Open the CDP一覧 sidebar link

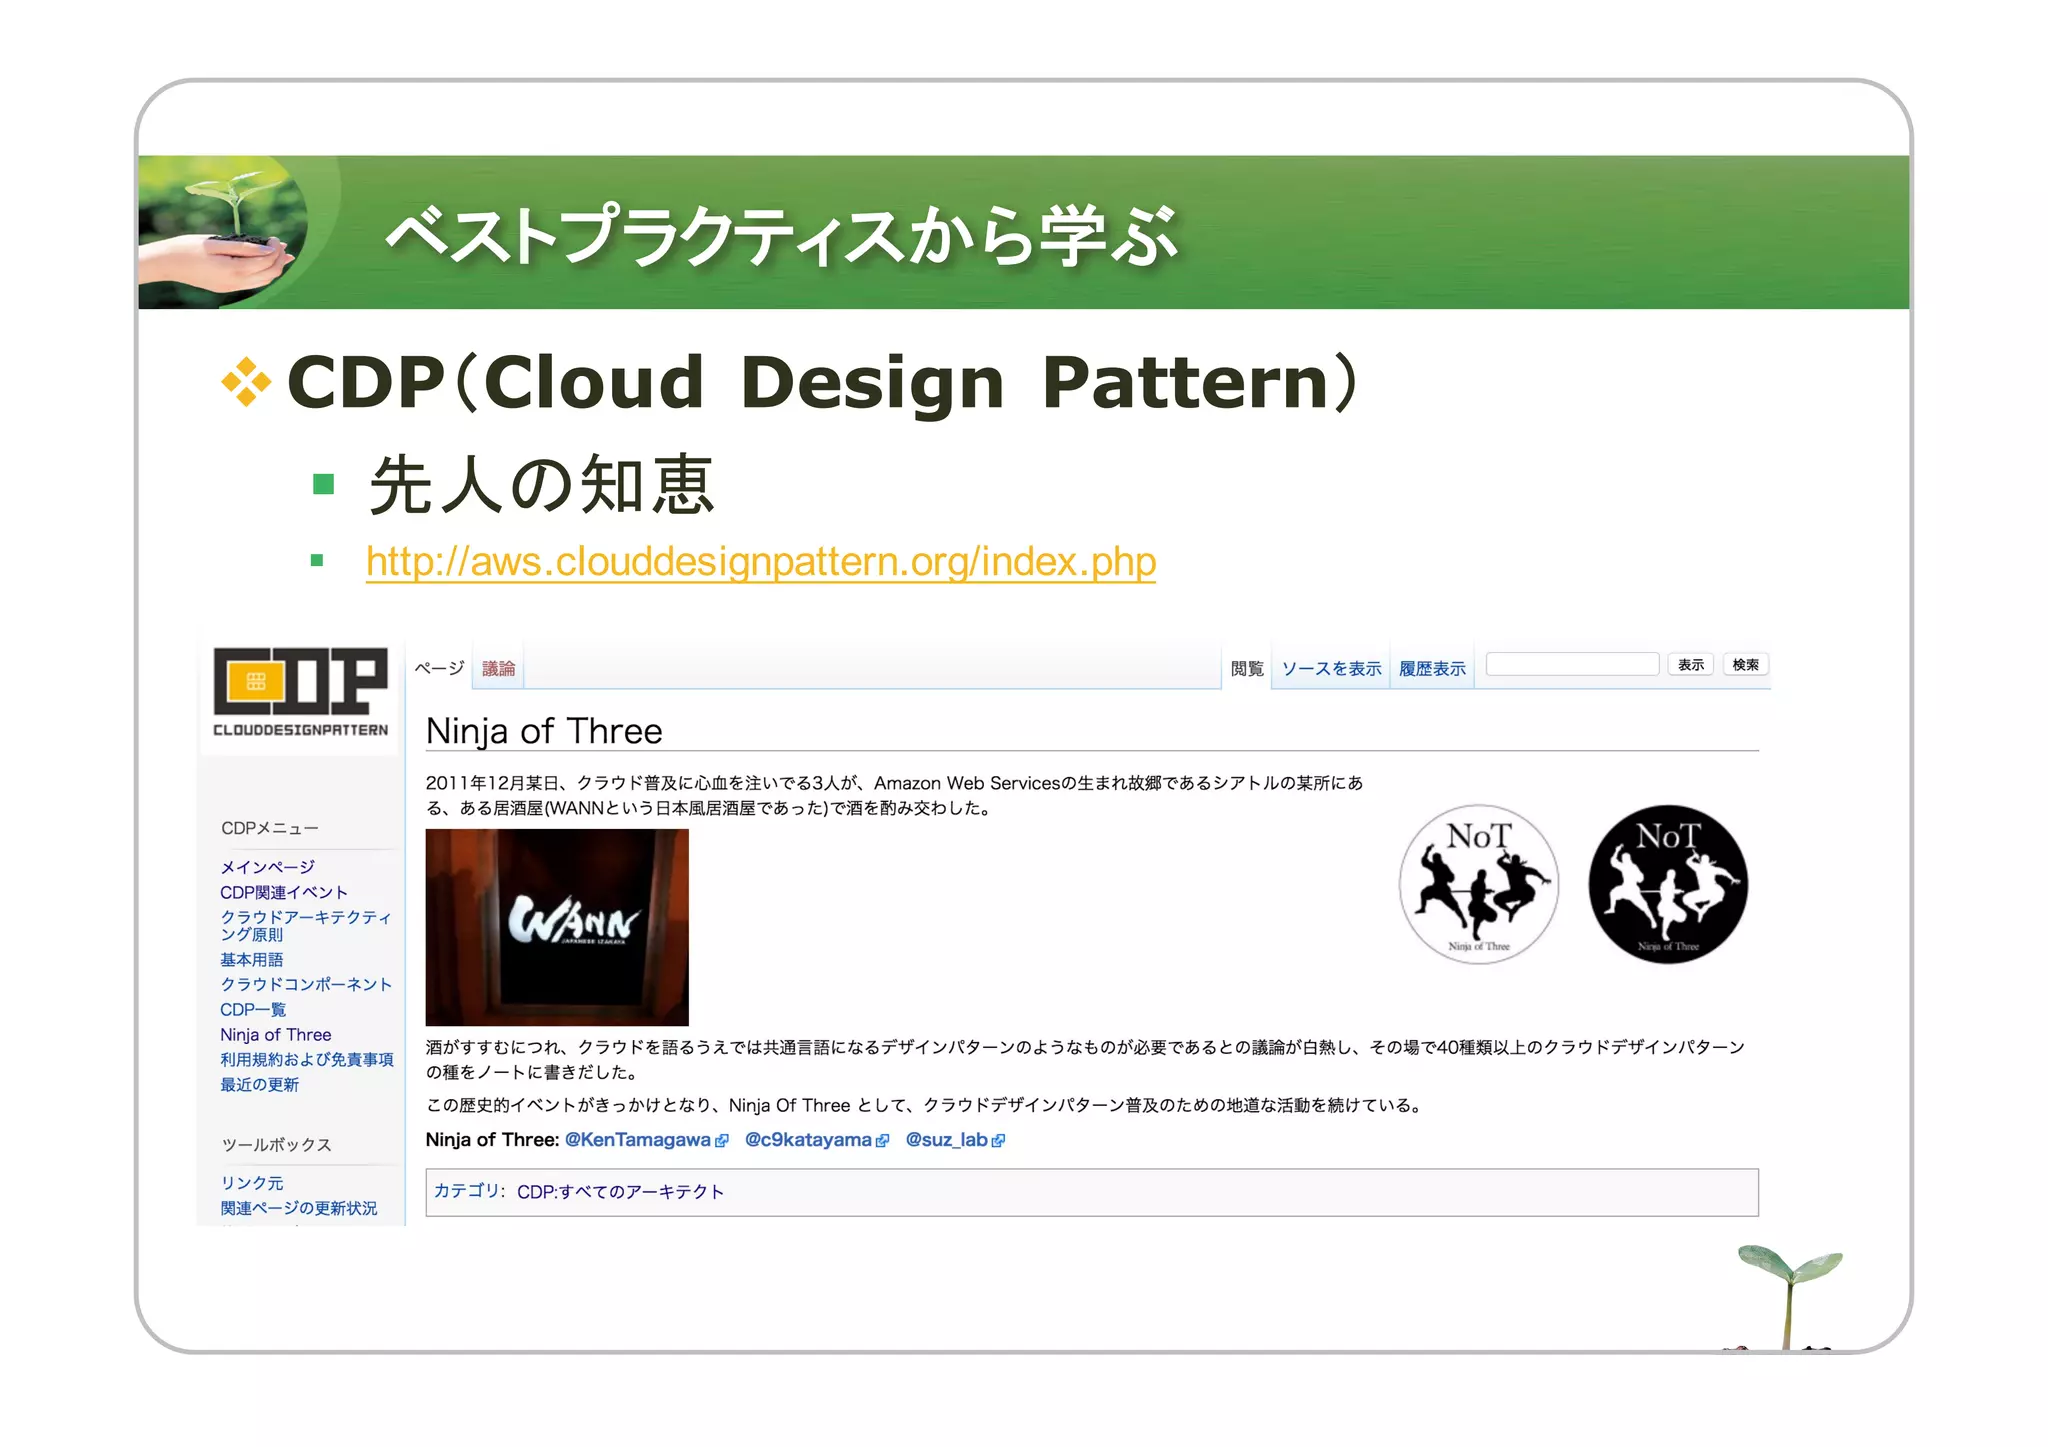coord(253,1009)
